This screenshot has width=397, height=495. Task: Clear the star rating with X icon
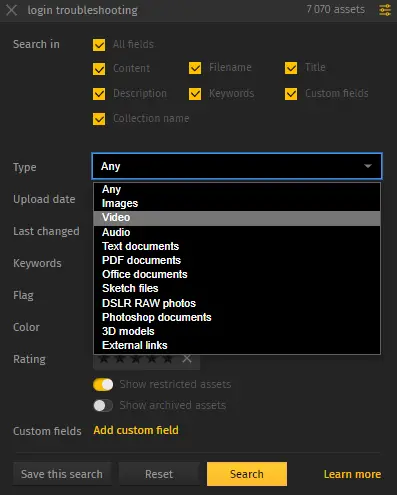(187, 359)
